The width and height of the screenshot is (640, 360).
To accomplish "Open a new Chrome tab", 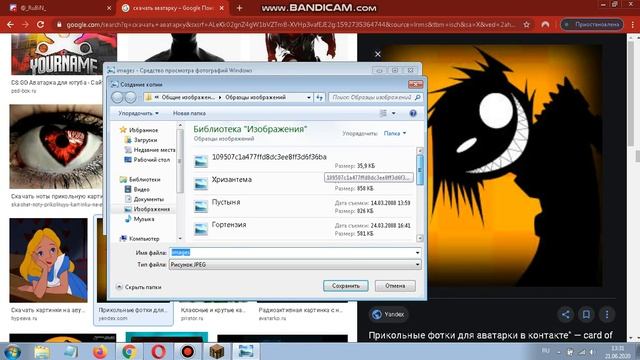I will 240,8.
